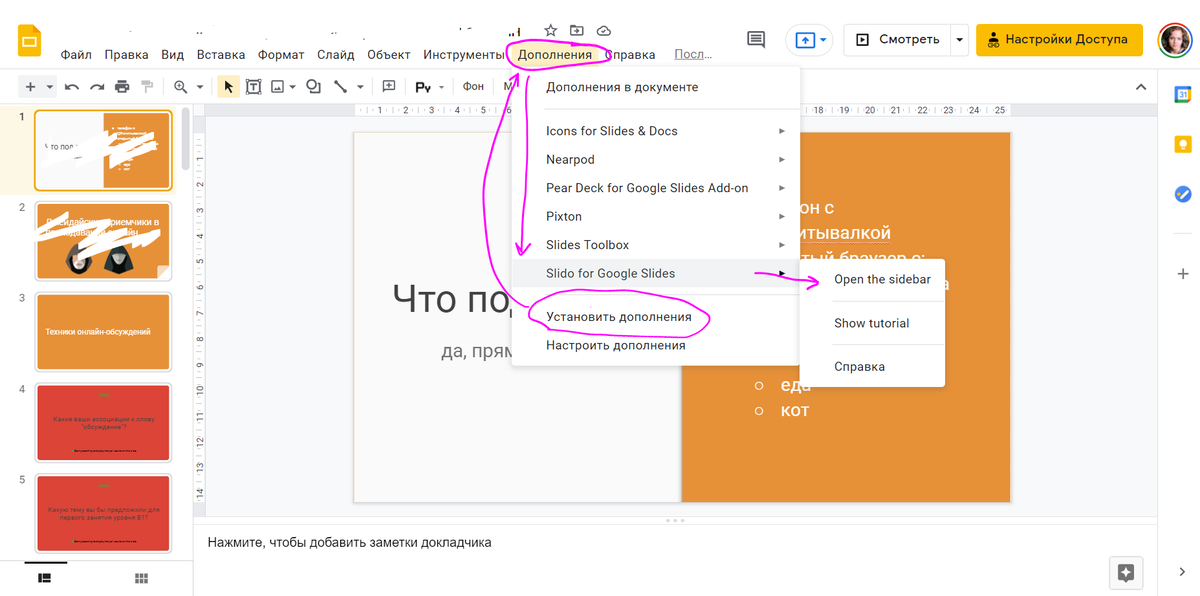Open the Вставка menu
The width and height of the screenshot is (1200, 596).
pyautogui.click(x=221, y=55)
